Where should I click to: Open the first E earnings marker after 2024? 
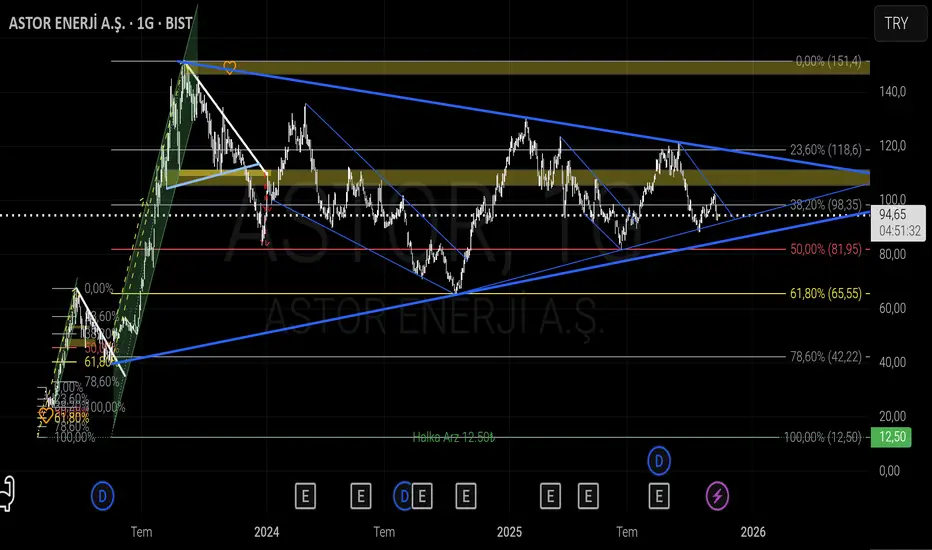click(x=306, y=496)
